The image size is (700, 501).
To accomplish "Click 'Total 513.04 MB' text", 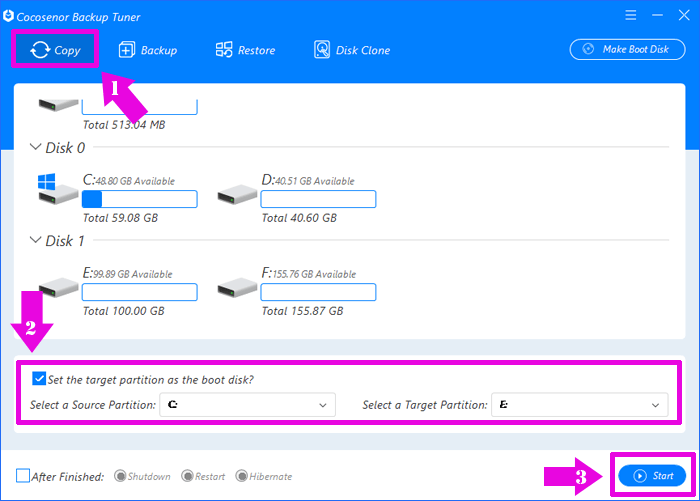I will click(124, 125).
